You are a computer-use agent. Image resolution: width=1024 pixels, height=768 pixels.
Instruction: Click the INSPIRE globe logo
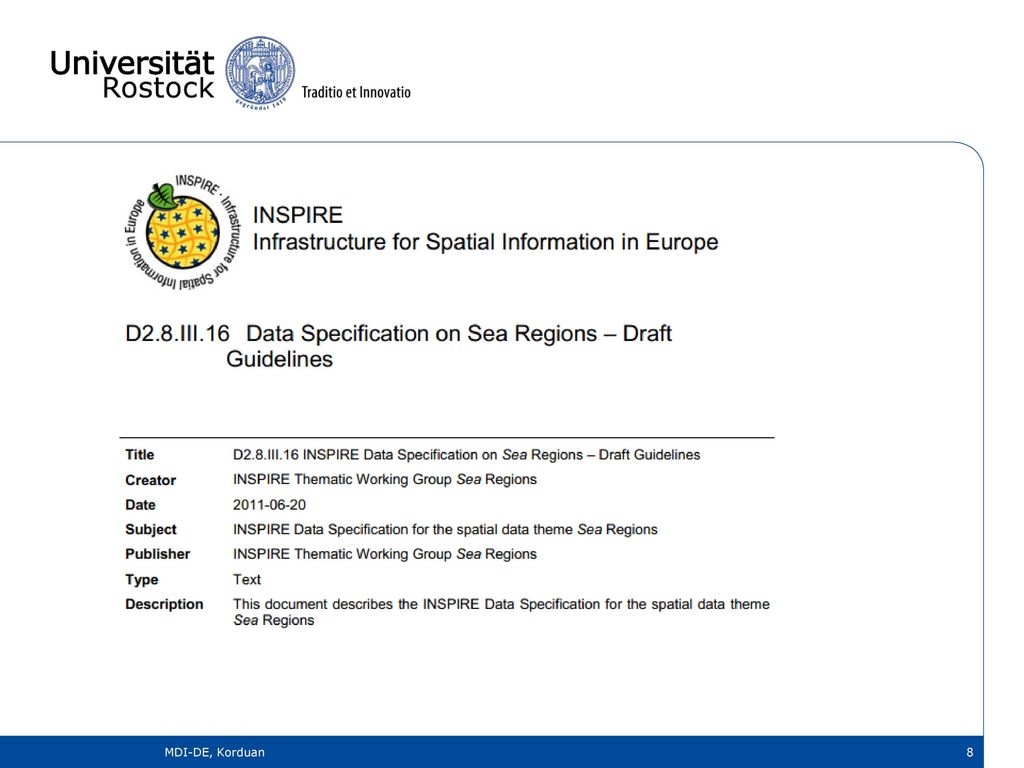click(x=182, y=232)
